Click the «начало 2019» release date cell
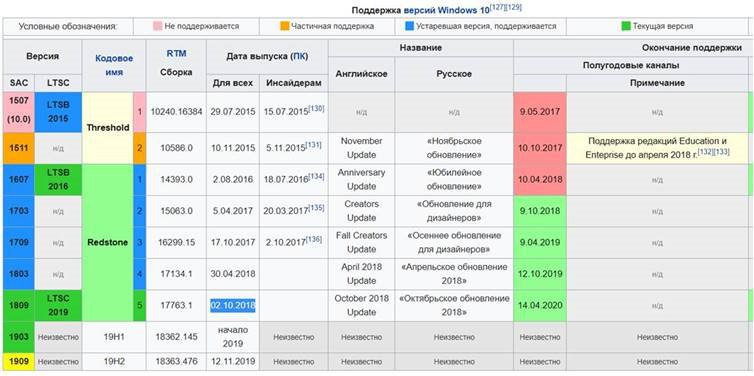 [233, 337]
